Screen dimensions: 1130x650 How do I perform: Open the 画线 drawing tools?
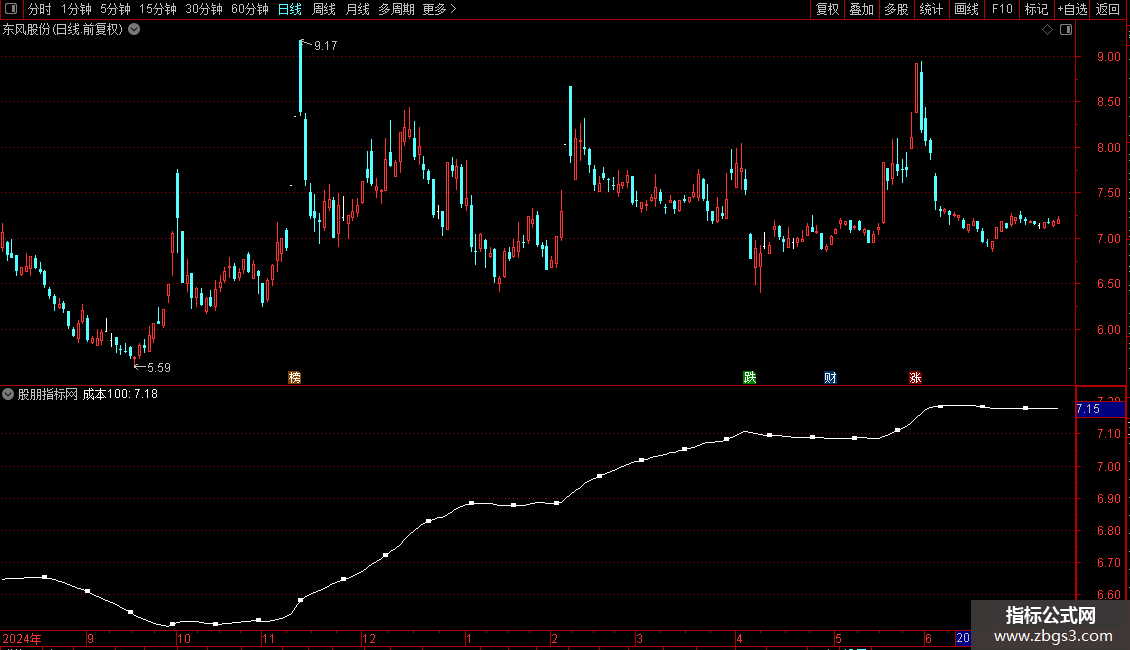coord(966,9)
